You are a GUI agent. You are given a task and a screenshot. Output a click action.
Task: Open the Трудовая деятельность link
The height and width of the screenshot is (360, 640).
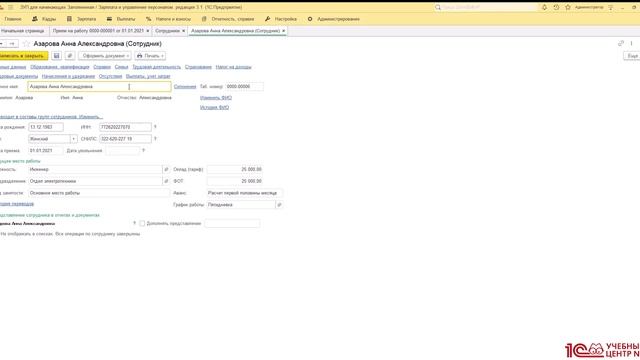(x=156, y=67)
